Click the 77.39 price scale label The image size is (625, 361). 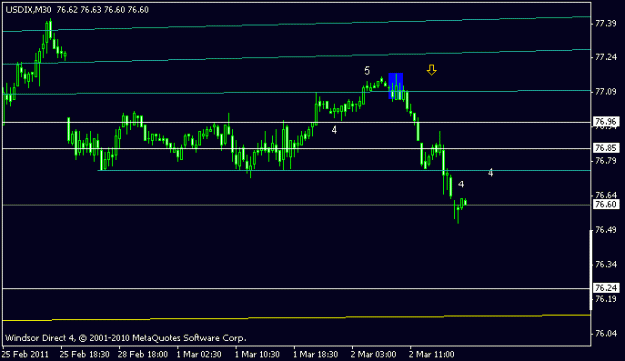(x=605, y=24)
